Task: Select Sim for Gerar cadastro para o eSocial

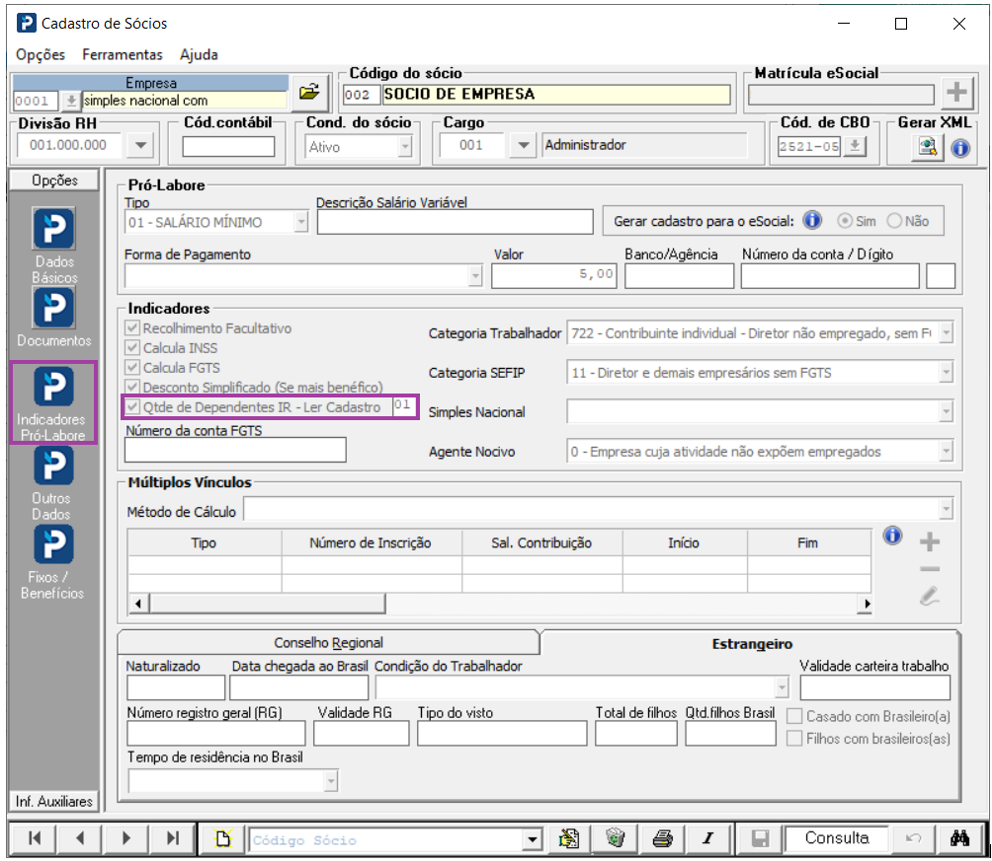Action: point(844,221)
